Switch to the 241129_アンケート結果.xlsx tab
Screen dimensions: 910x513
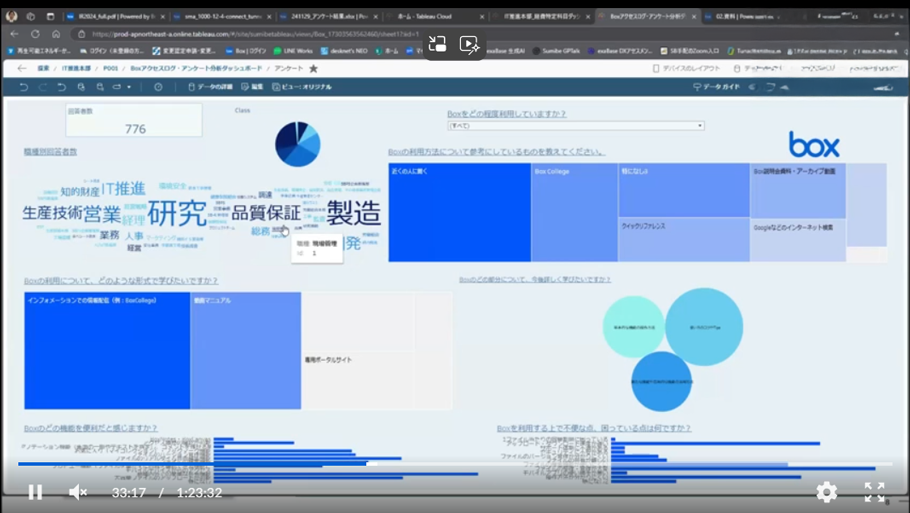pos(330,17)
